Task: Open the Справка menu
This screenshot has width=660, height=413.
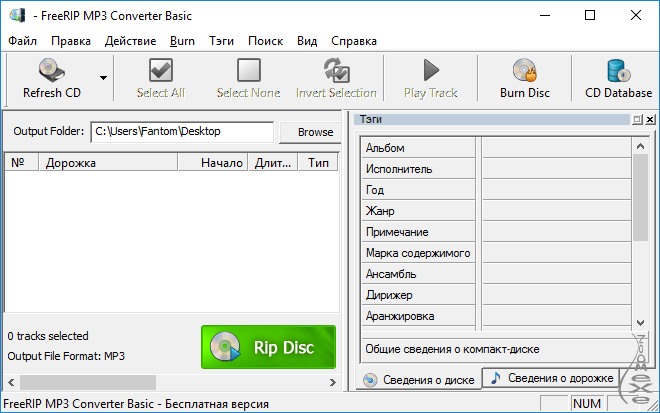Action: coord(354,41)
